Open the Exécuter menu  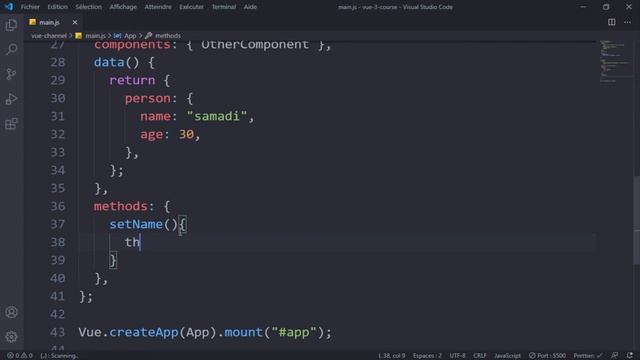pos(191,7)
